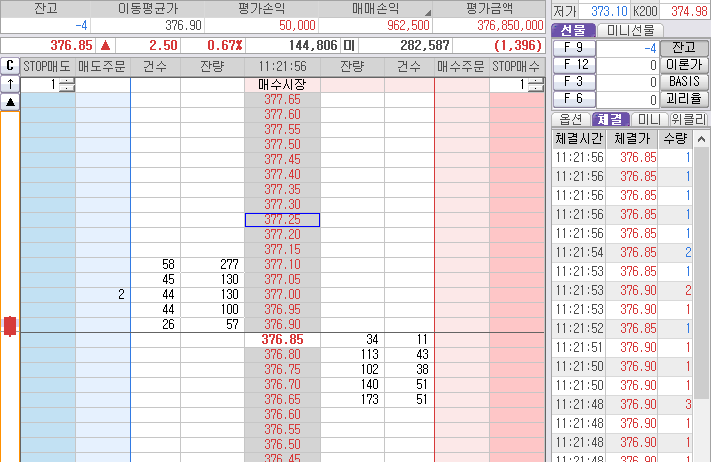This screenshot has width=711, height=462.
Task: Click the 11:21:56 time header
Action: pyautogui.click(x=282, y=67)
